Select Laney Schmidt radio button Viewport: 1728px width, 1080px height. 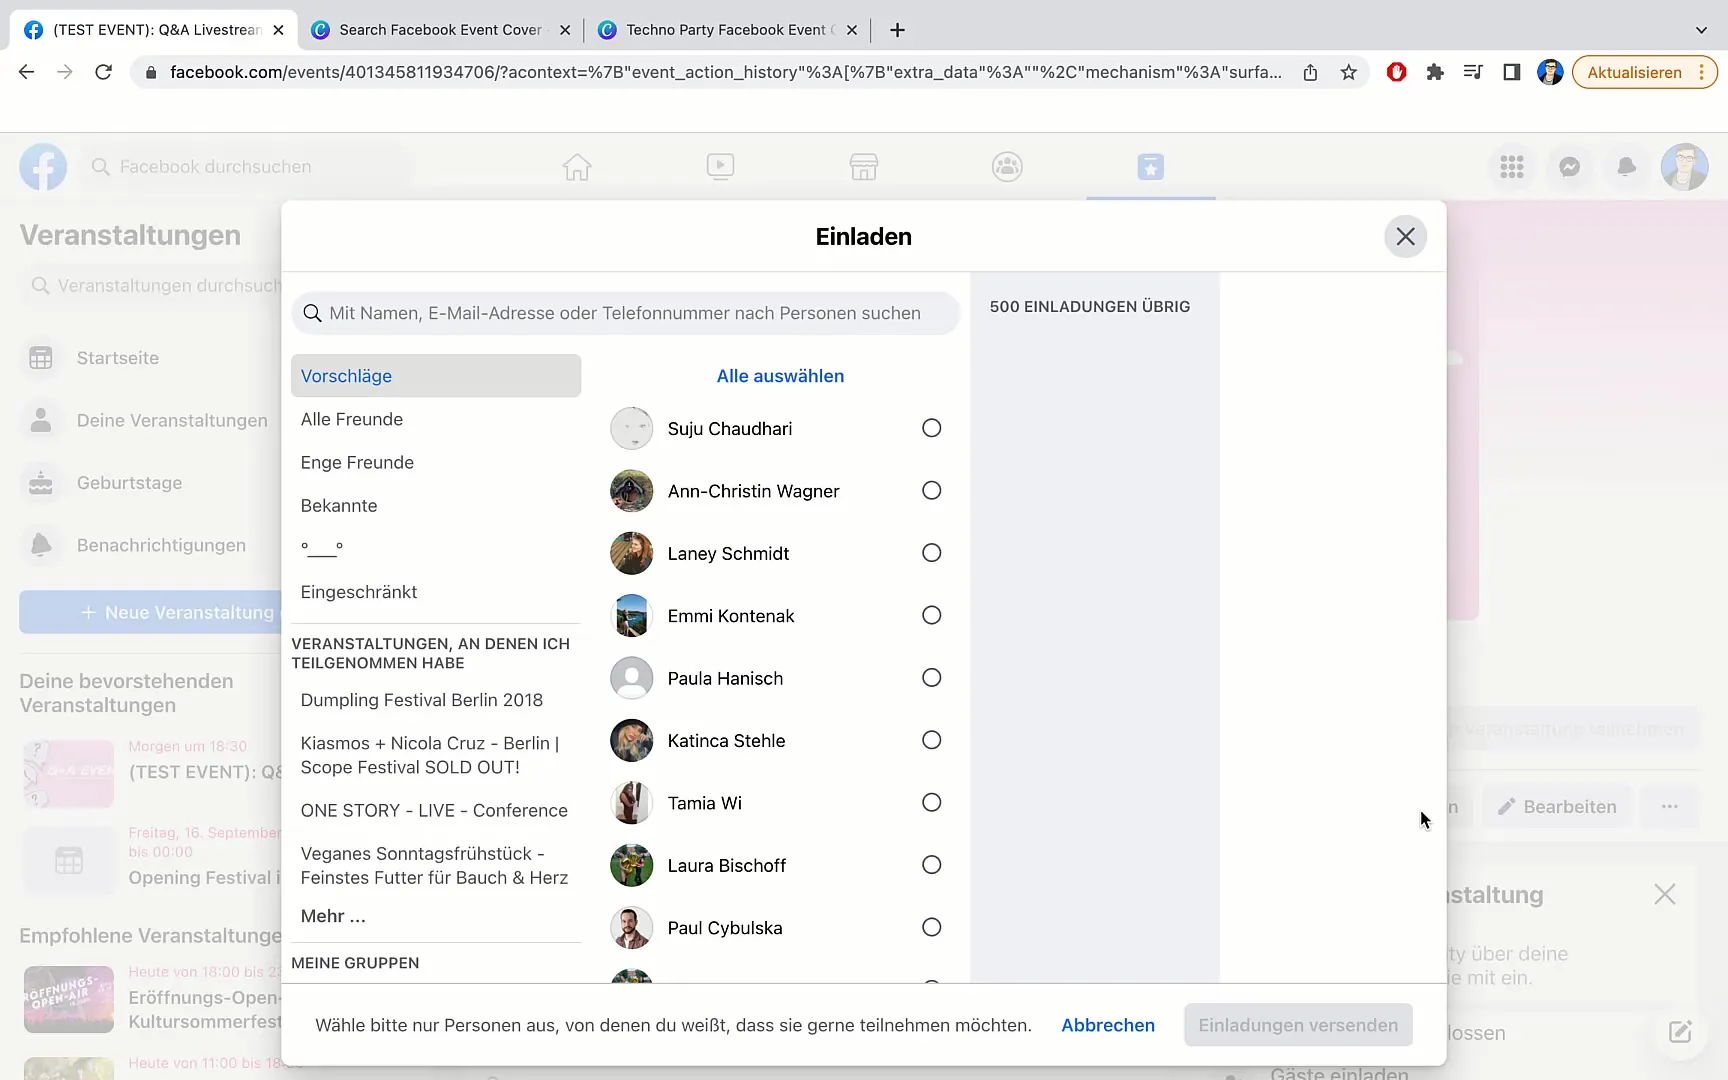click(931, 553)
